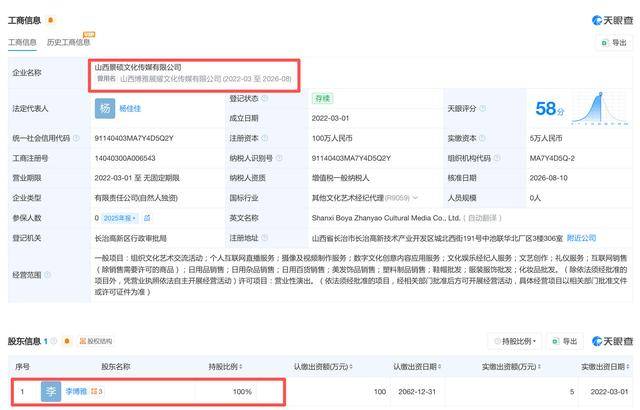Image resolution: width=640 pixels, height=410 pixels.
Task: Click the 成立日期 value 2022-03-01
Action: [x=330, y=118]
